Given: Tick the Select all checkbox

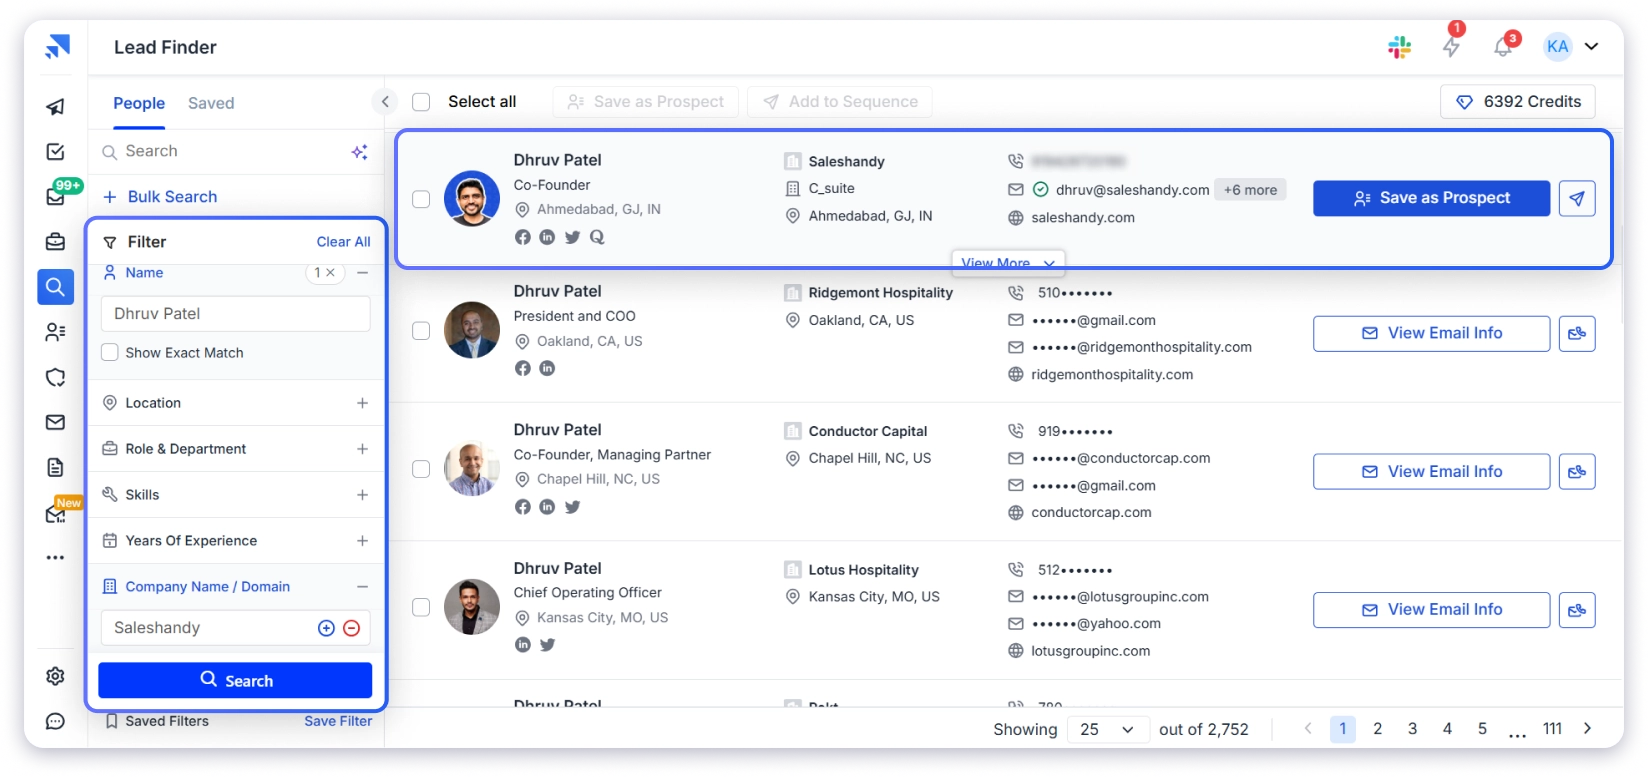Looking at the screenshot, I should coord(421,102).
